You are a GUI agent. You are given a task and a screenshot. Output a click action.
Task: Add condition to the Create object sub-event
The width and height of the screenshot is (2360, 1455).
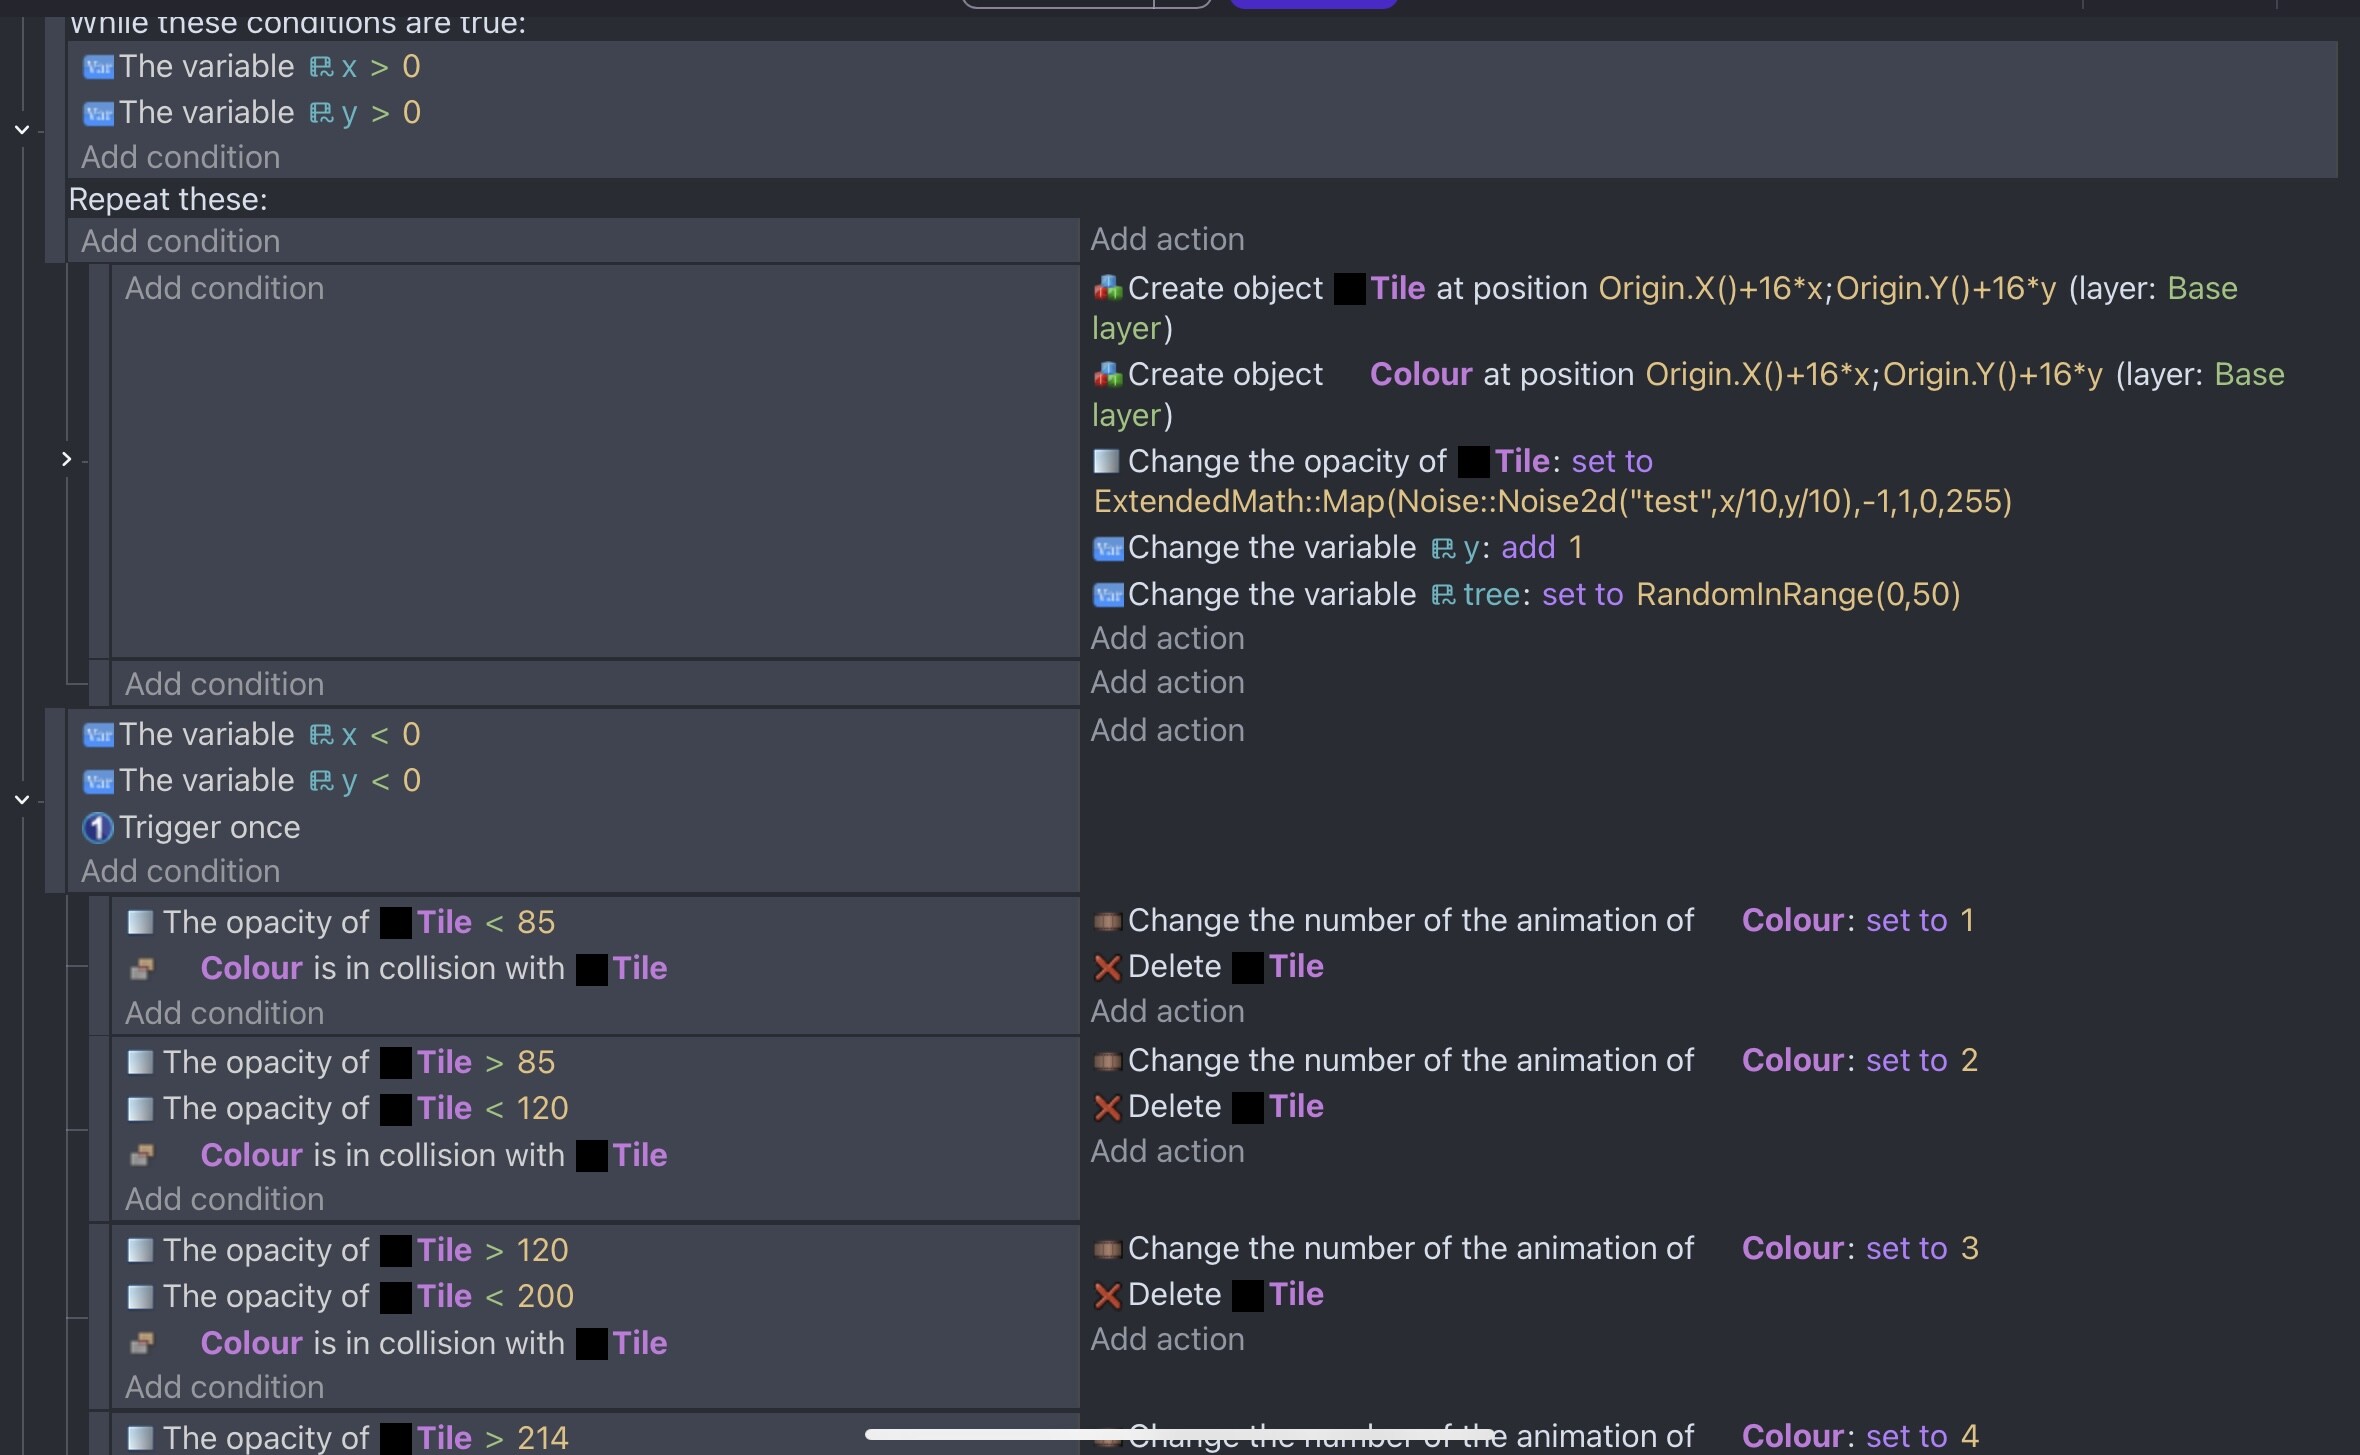(x=225, y=288)
